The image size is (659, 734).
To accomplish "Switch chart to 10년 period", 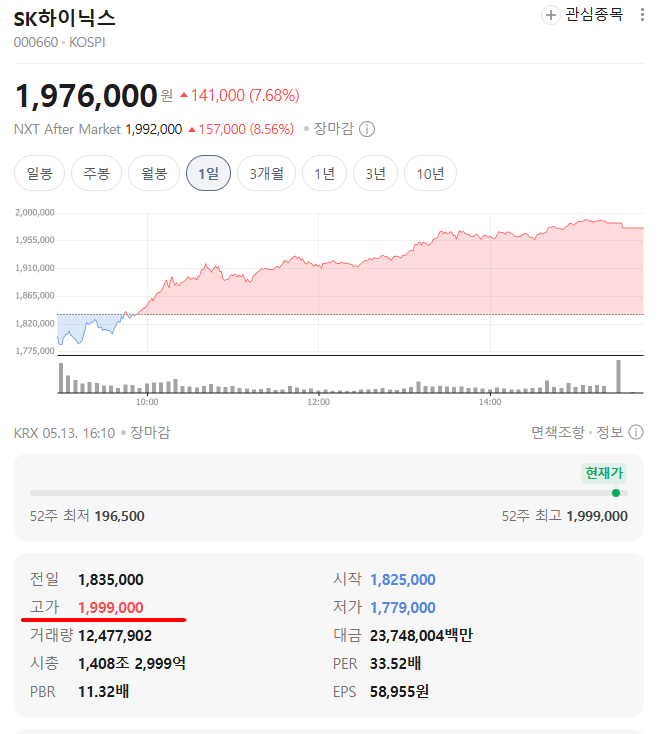I will pos(430,174).
